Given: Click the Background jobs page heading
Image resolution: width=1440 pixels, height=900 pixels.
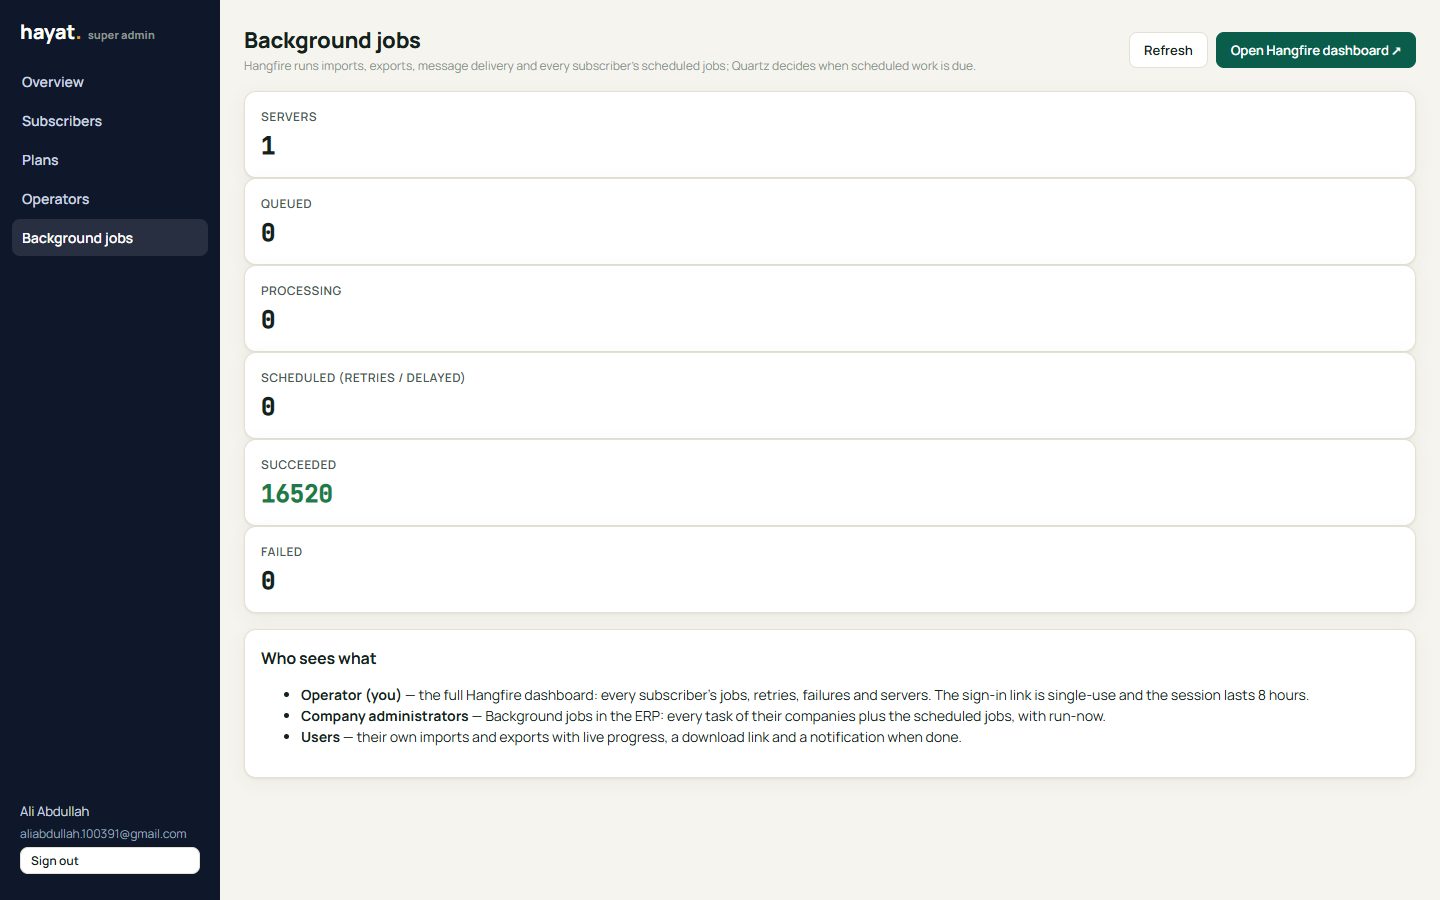Looking at the screenshot, I should (332, 40).
